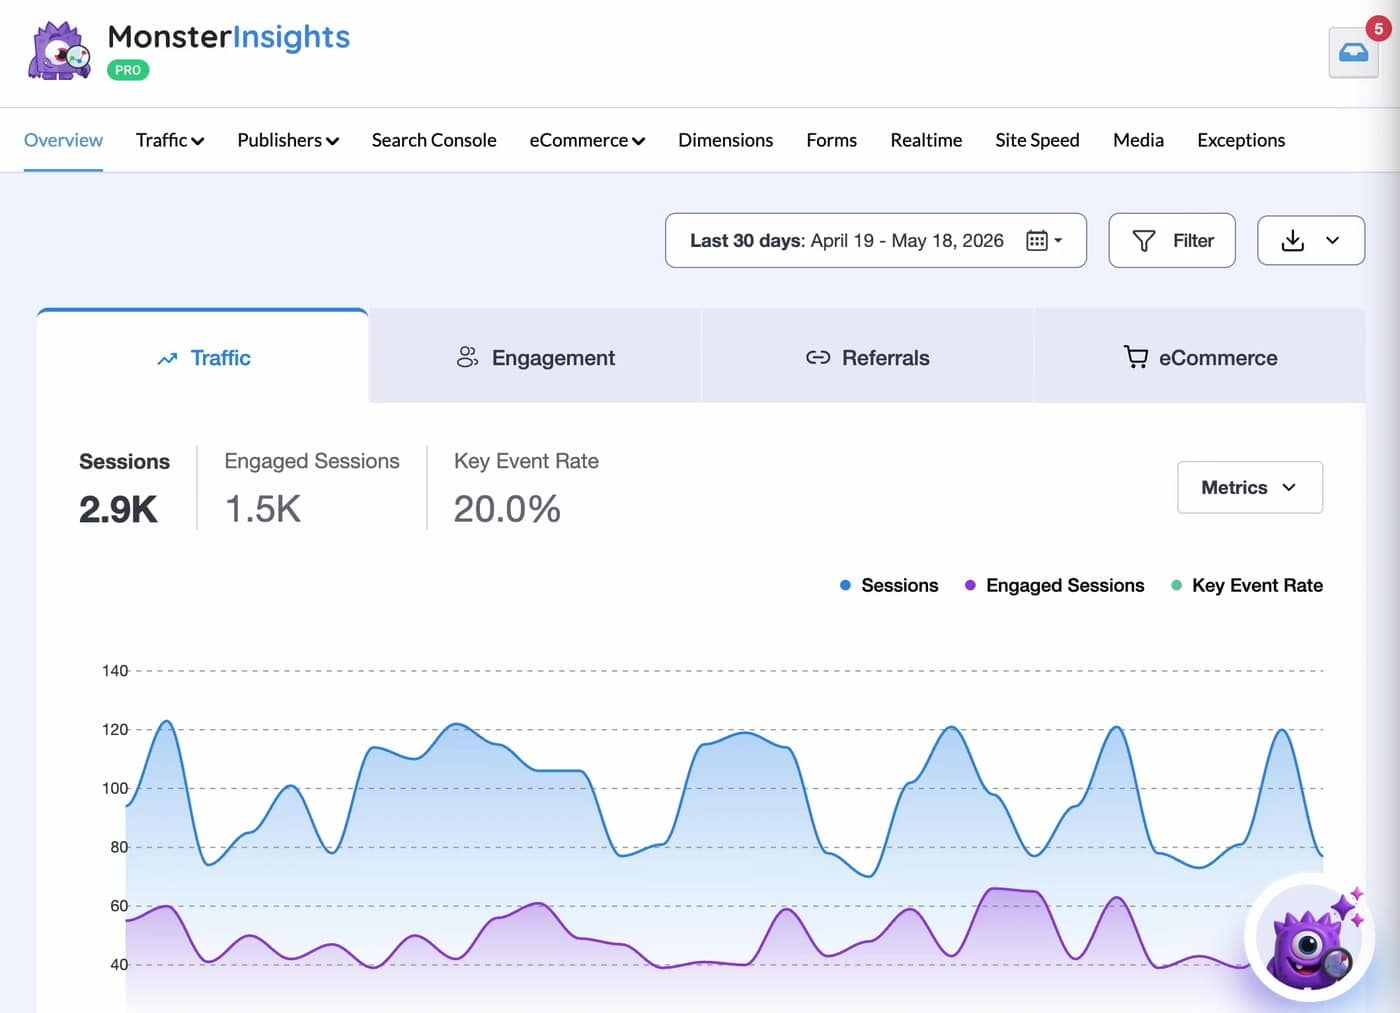This screenshot has width=1400, height=1013.
Task: Select the Engaged Sessions metric card
Action: point(312,487)
